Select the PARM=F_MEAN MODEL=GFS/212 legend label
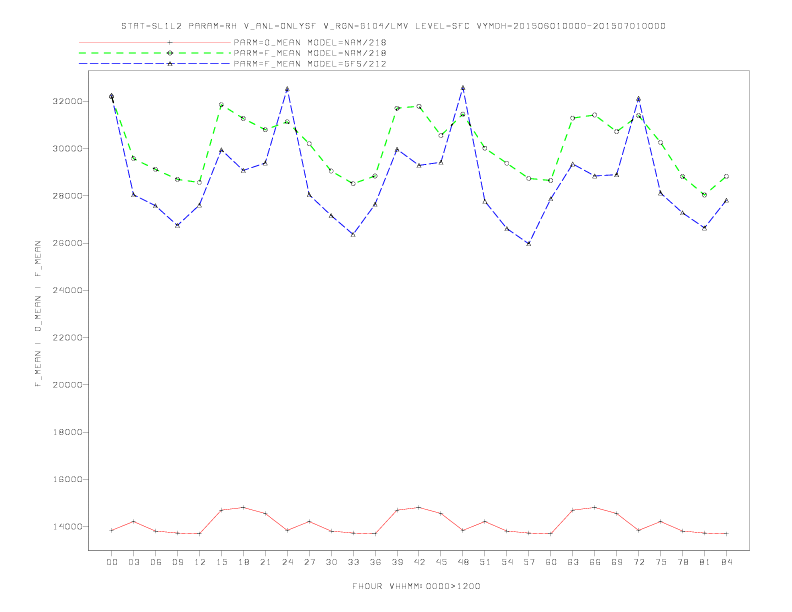Image resolution: width=792 pixels, height=612 pixels. point(310,64)
